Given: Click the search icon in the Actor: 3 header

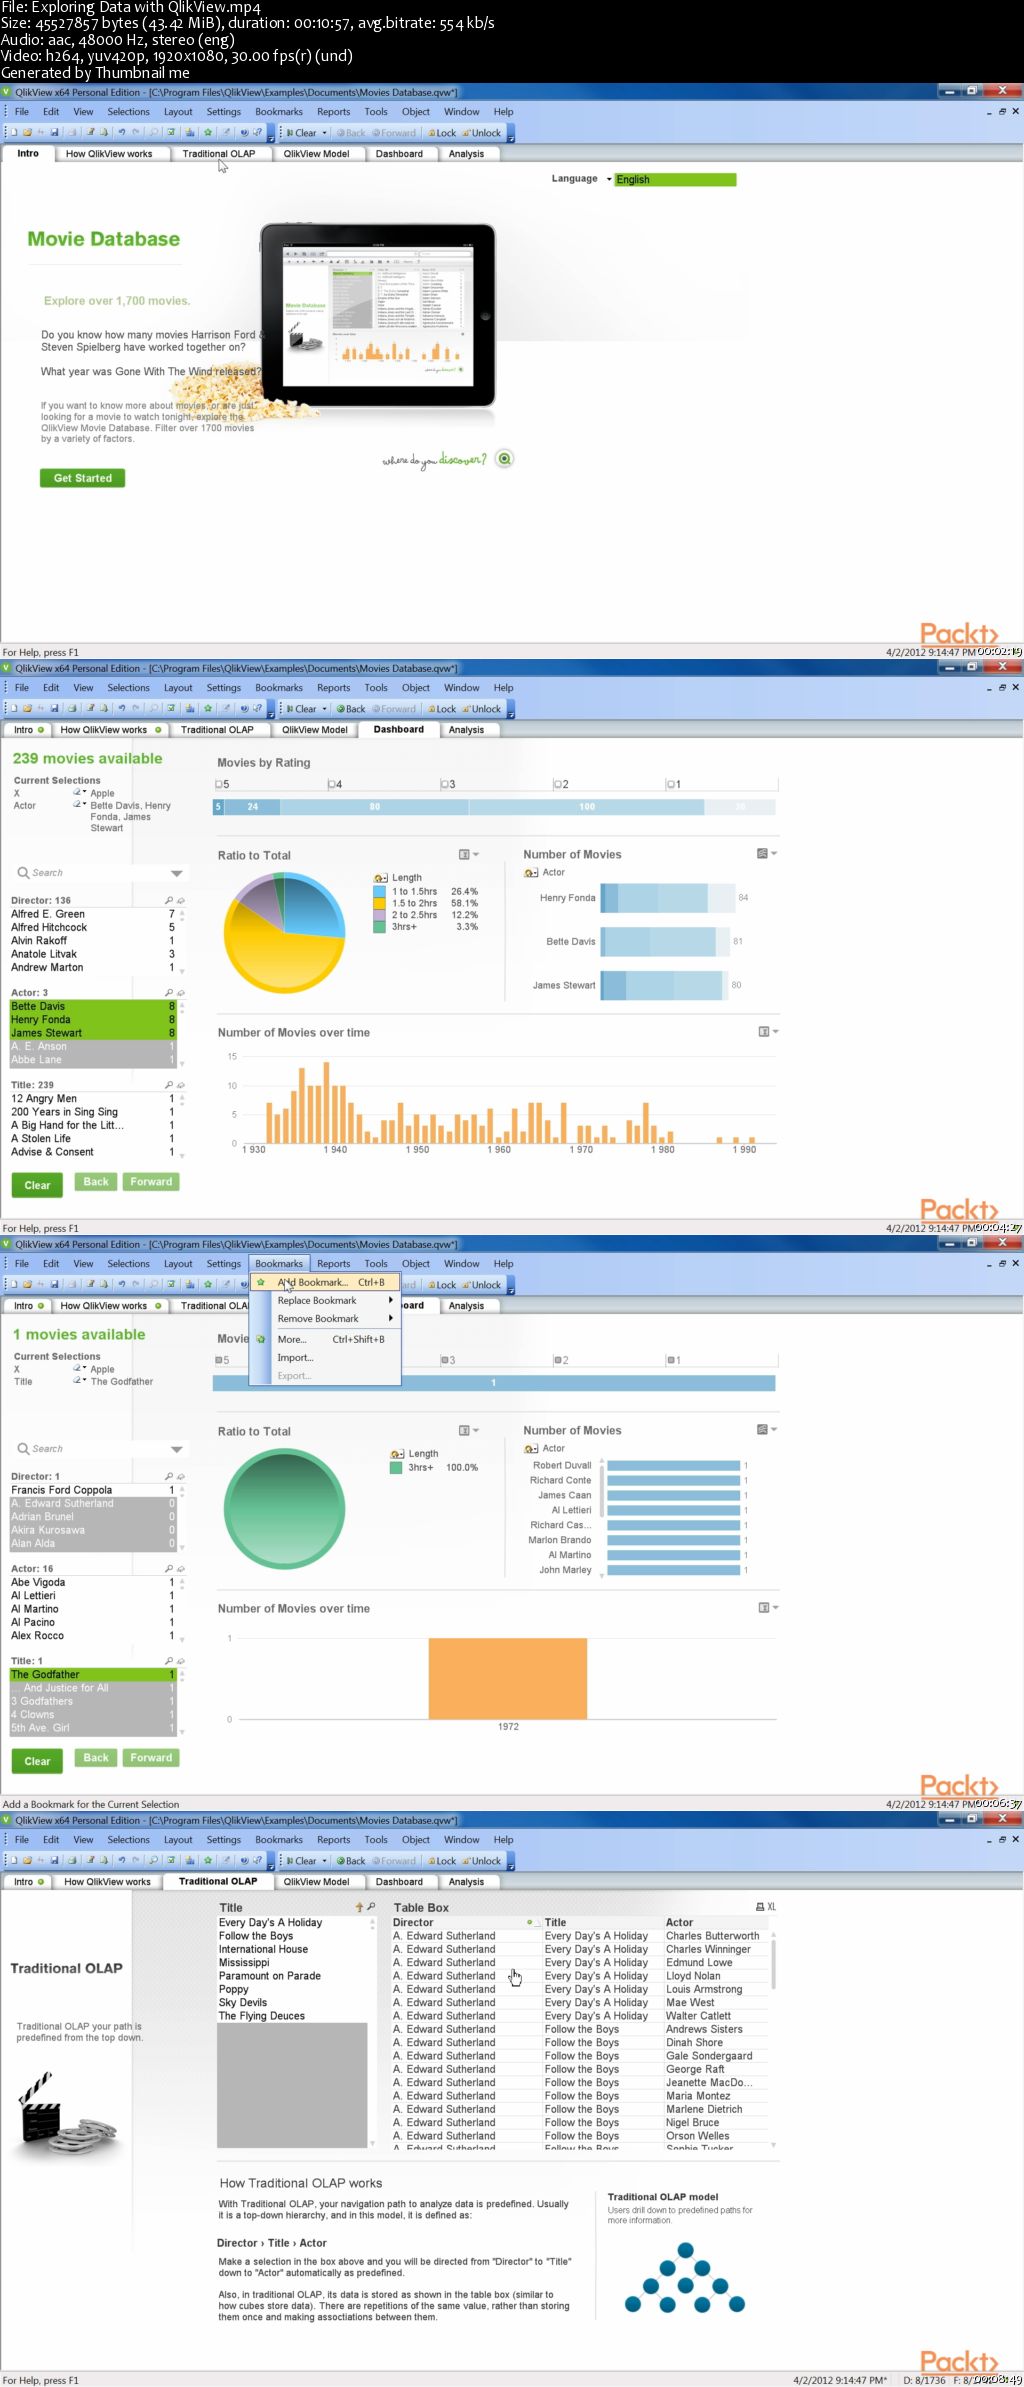Looking at the screenshot, I should [x=169, y=993].
